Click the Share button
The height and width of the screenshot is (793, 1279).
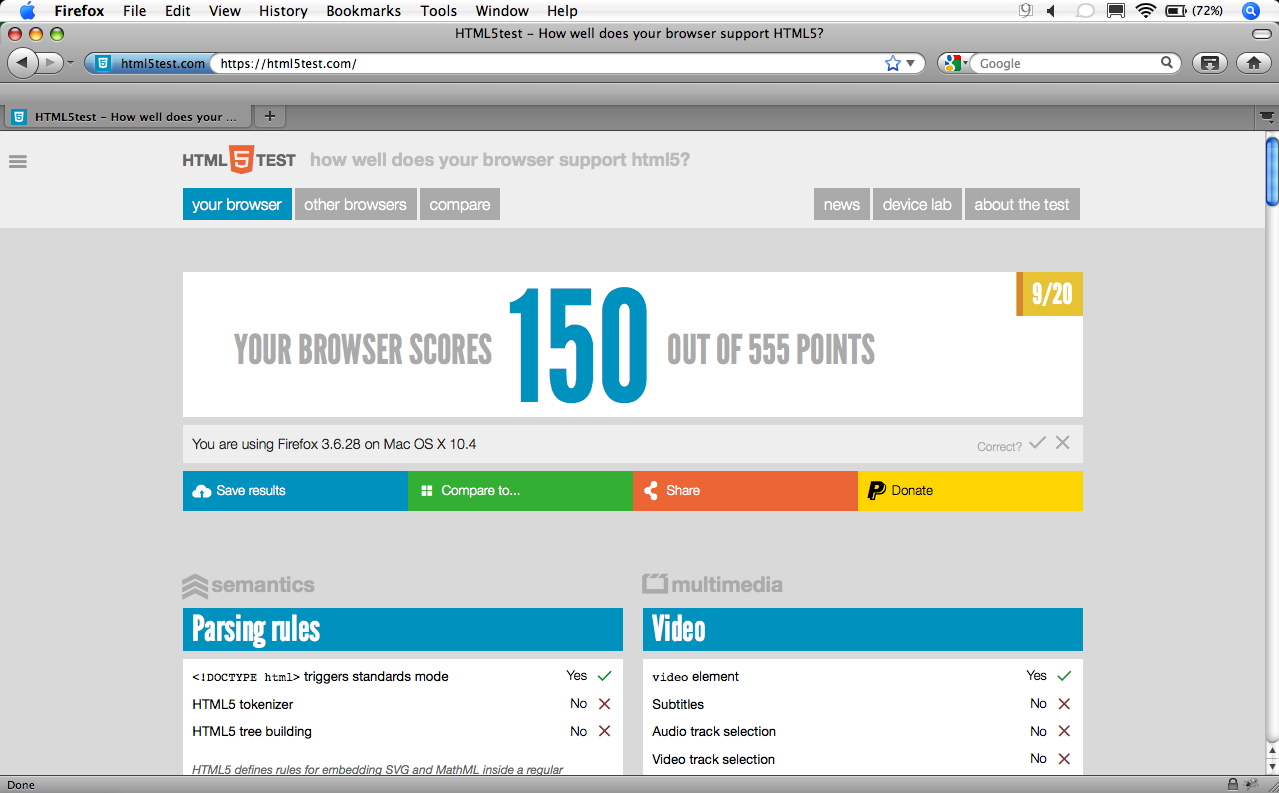(745, 491)
